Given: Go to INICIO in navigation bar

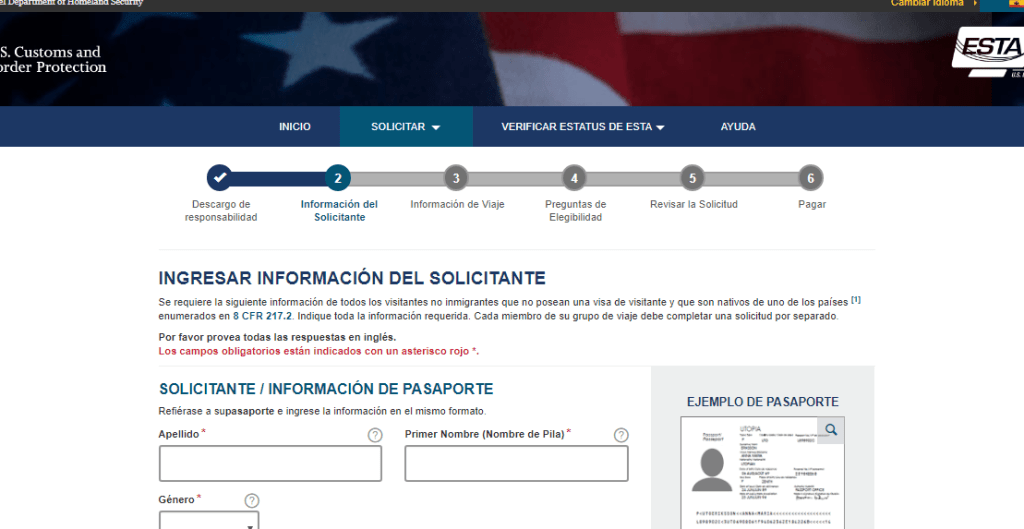Looking at the screenshot, I should [x=295, y=127].
